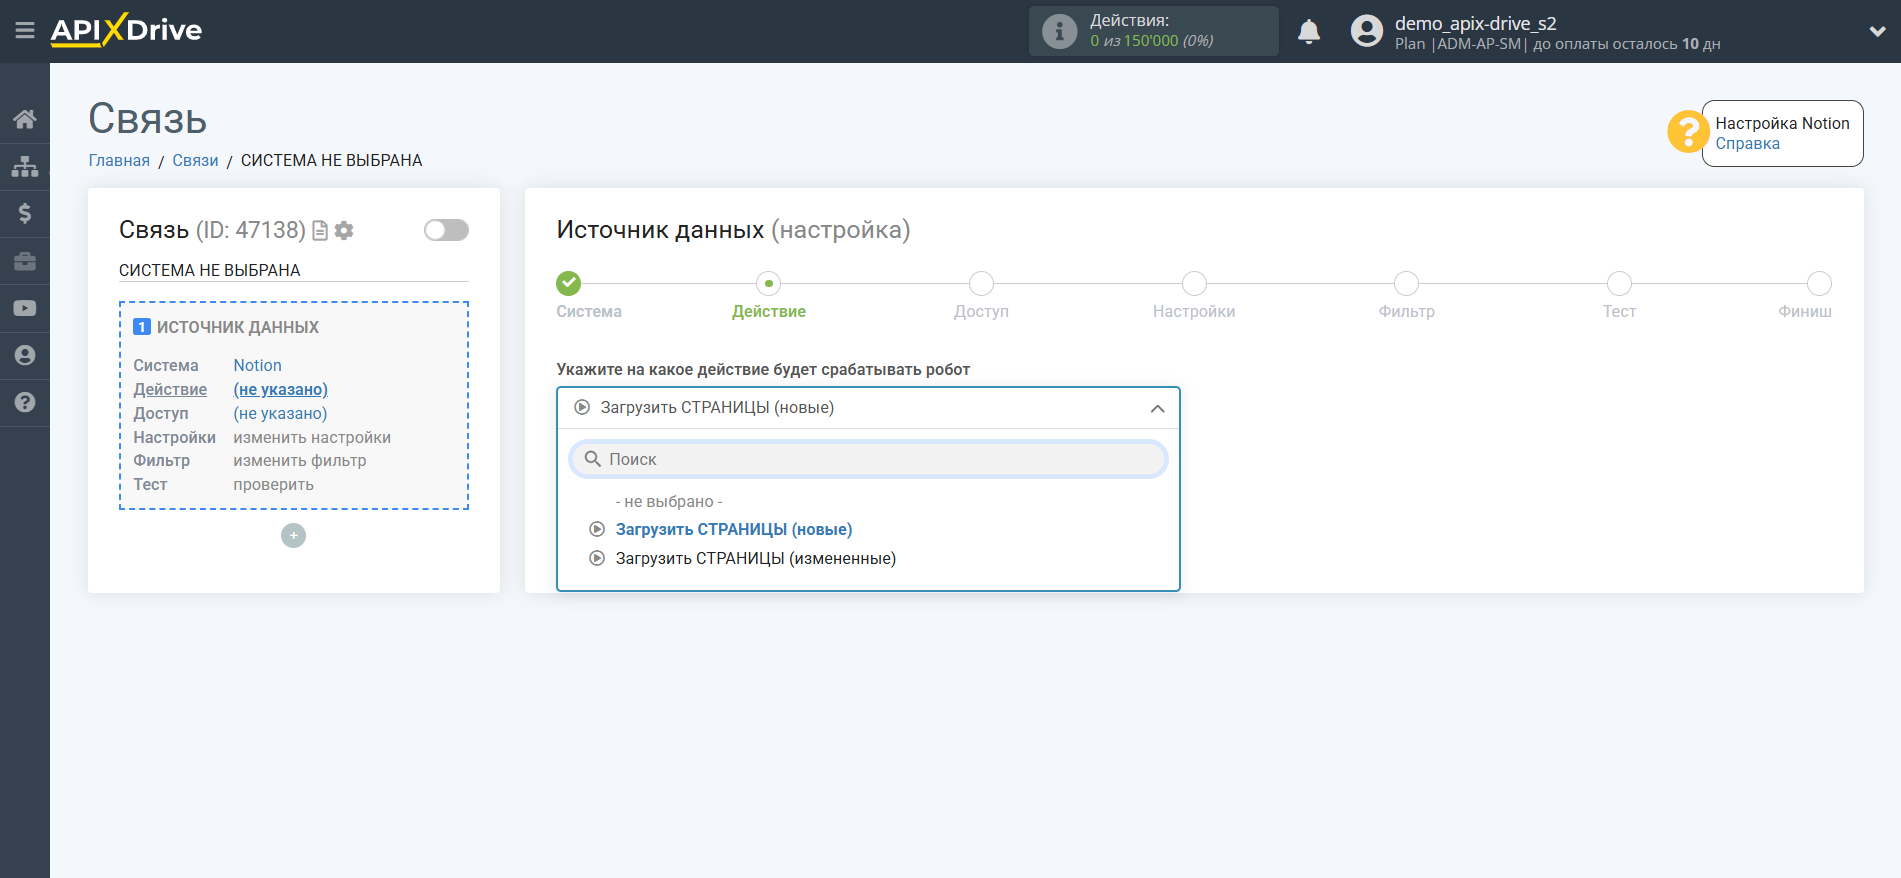Expand the user account menu chevron
The image size is (1901, 878).
pos(1877,31)
